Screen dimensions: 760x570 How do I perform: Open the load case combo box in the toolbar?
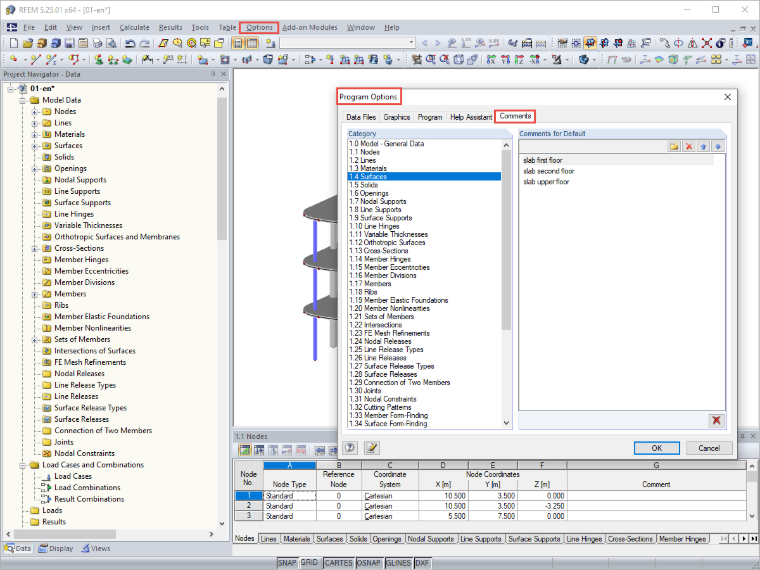pyautogui.click(x=347, y=43)
